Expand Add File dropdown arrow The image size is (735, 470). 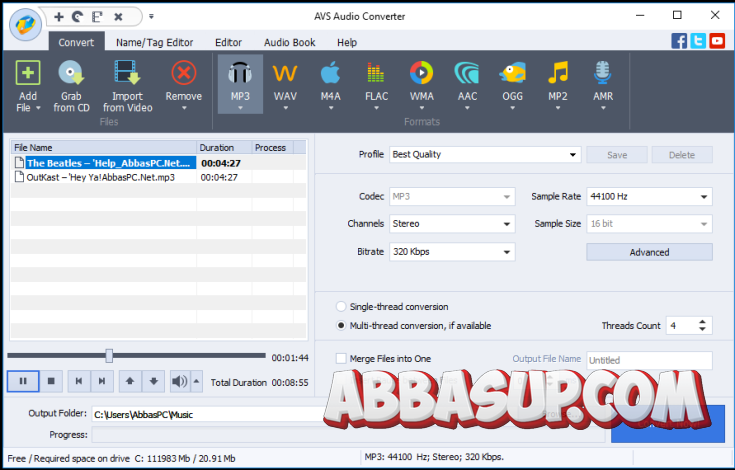coord(38,108)
